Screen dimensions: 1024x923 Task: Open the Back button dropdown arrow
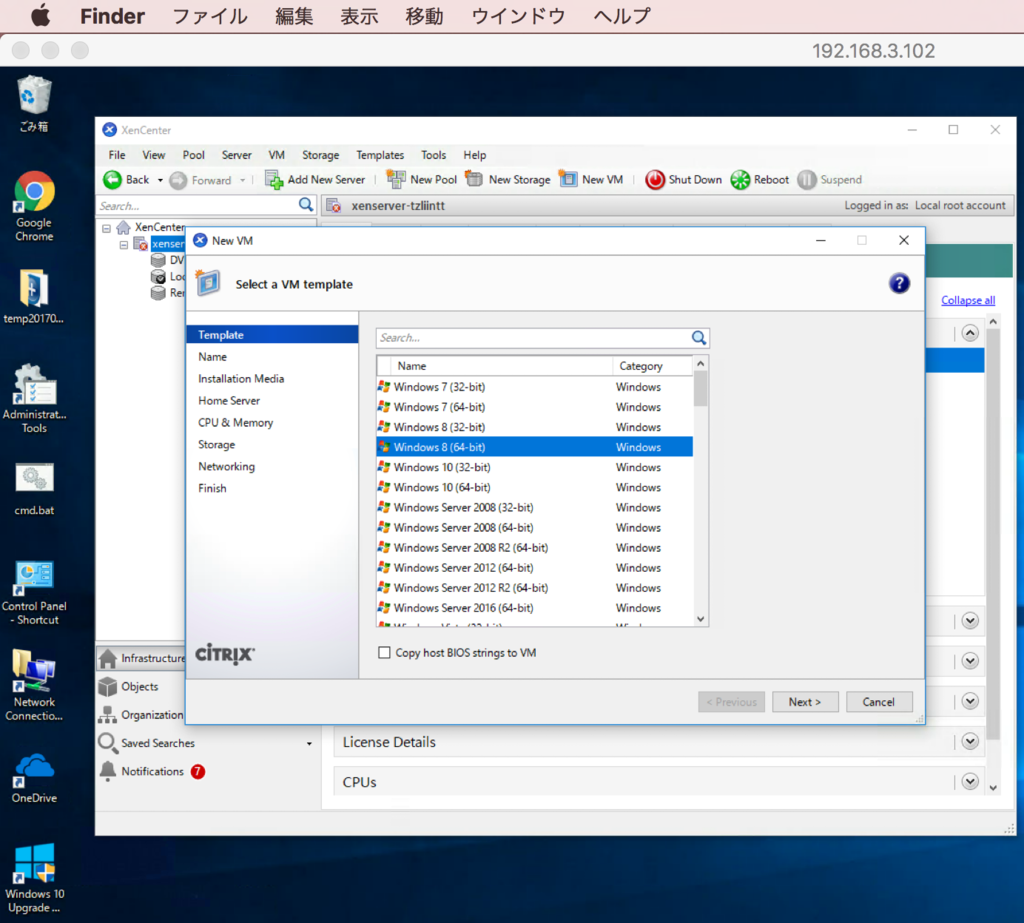(160, 180)
